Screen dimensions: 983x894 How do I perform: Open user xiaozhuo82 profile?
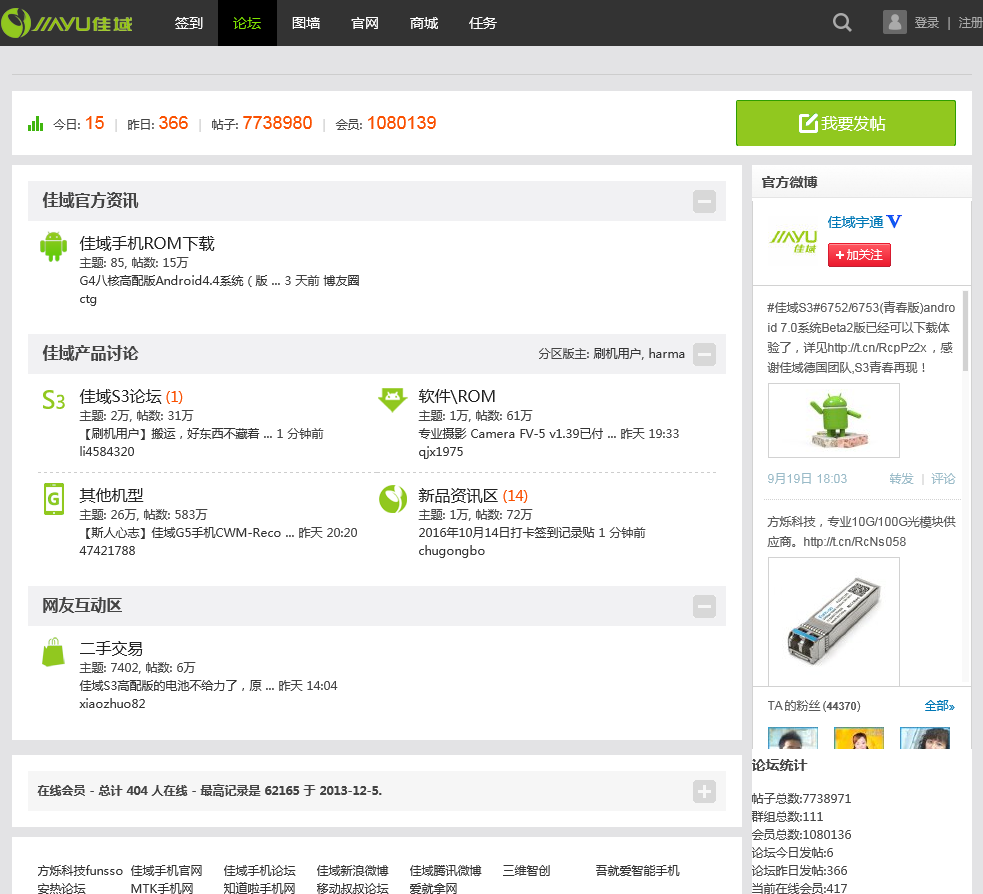112,704
